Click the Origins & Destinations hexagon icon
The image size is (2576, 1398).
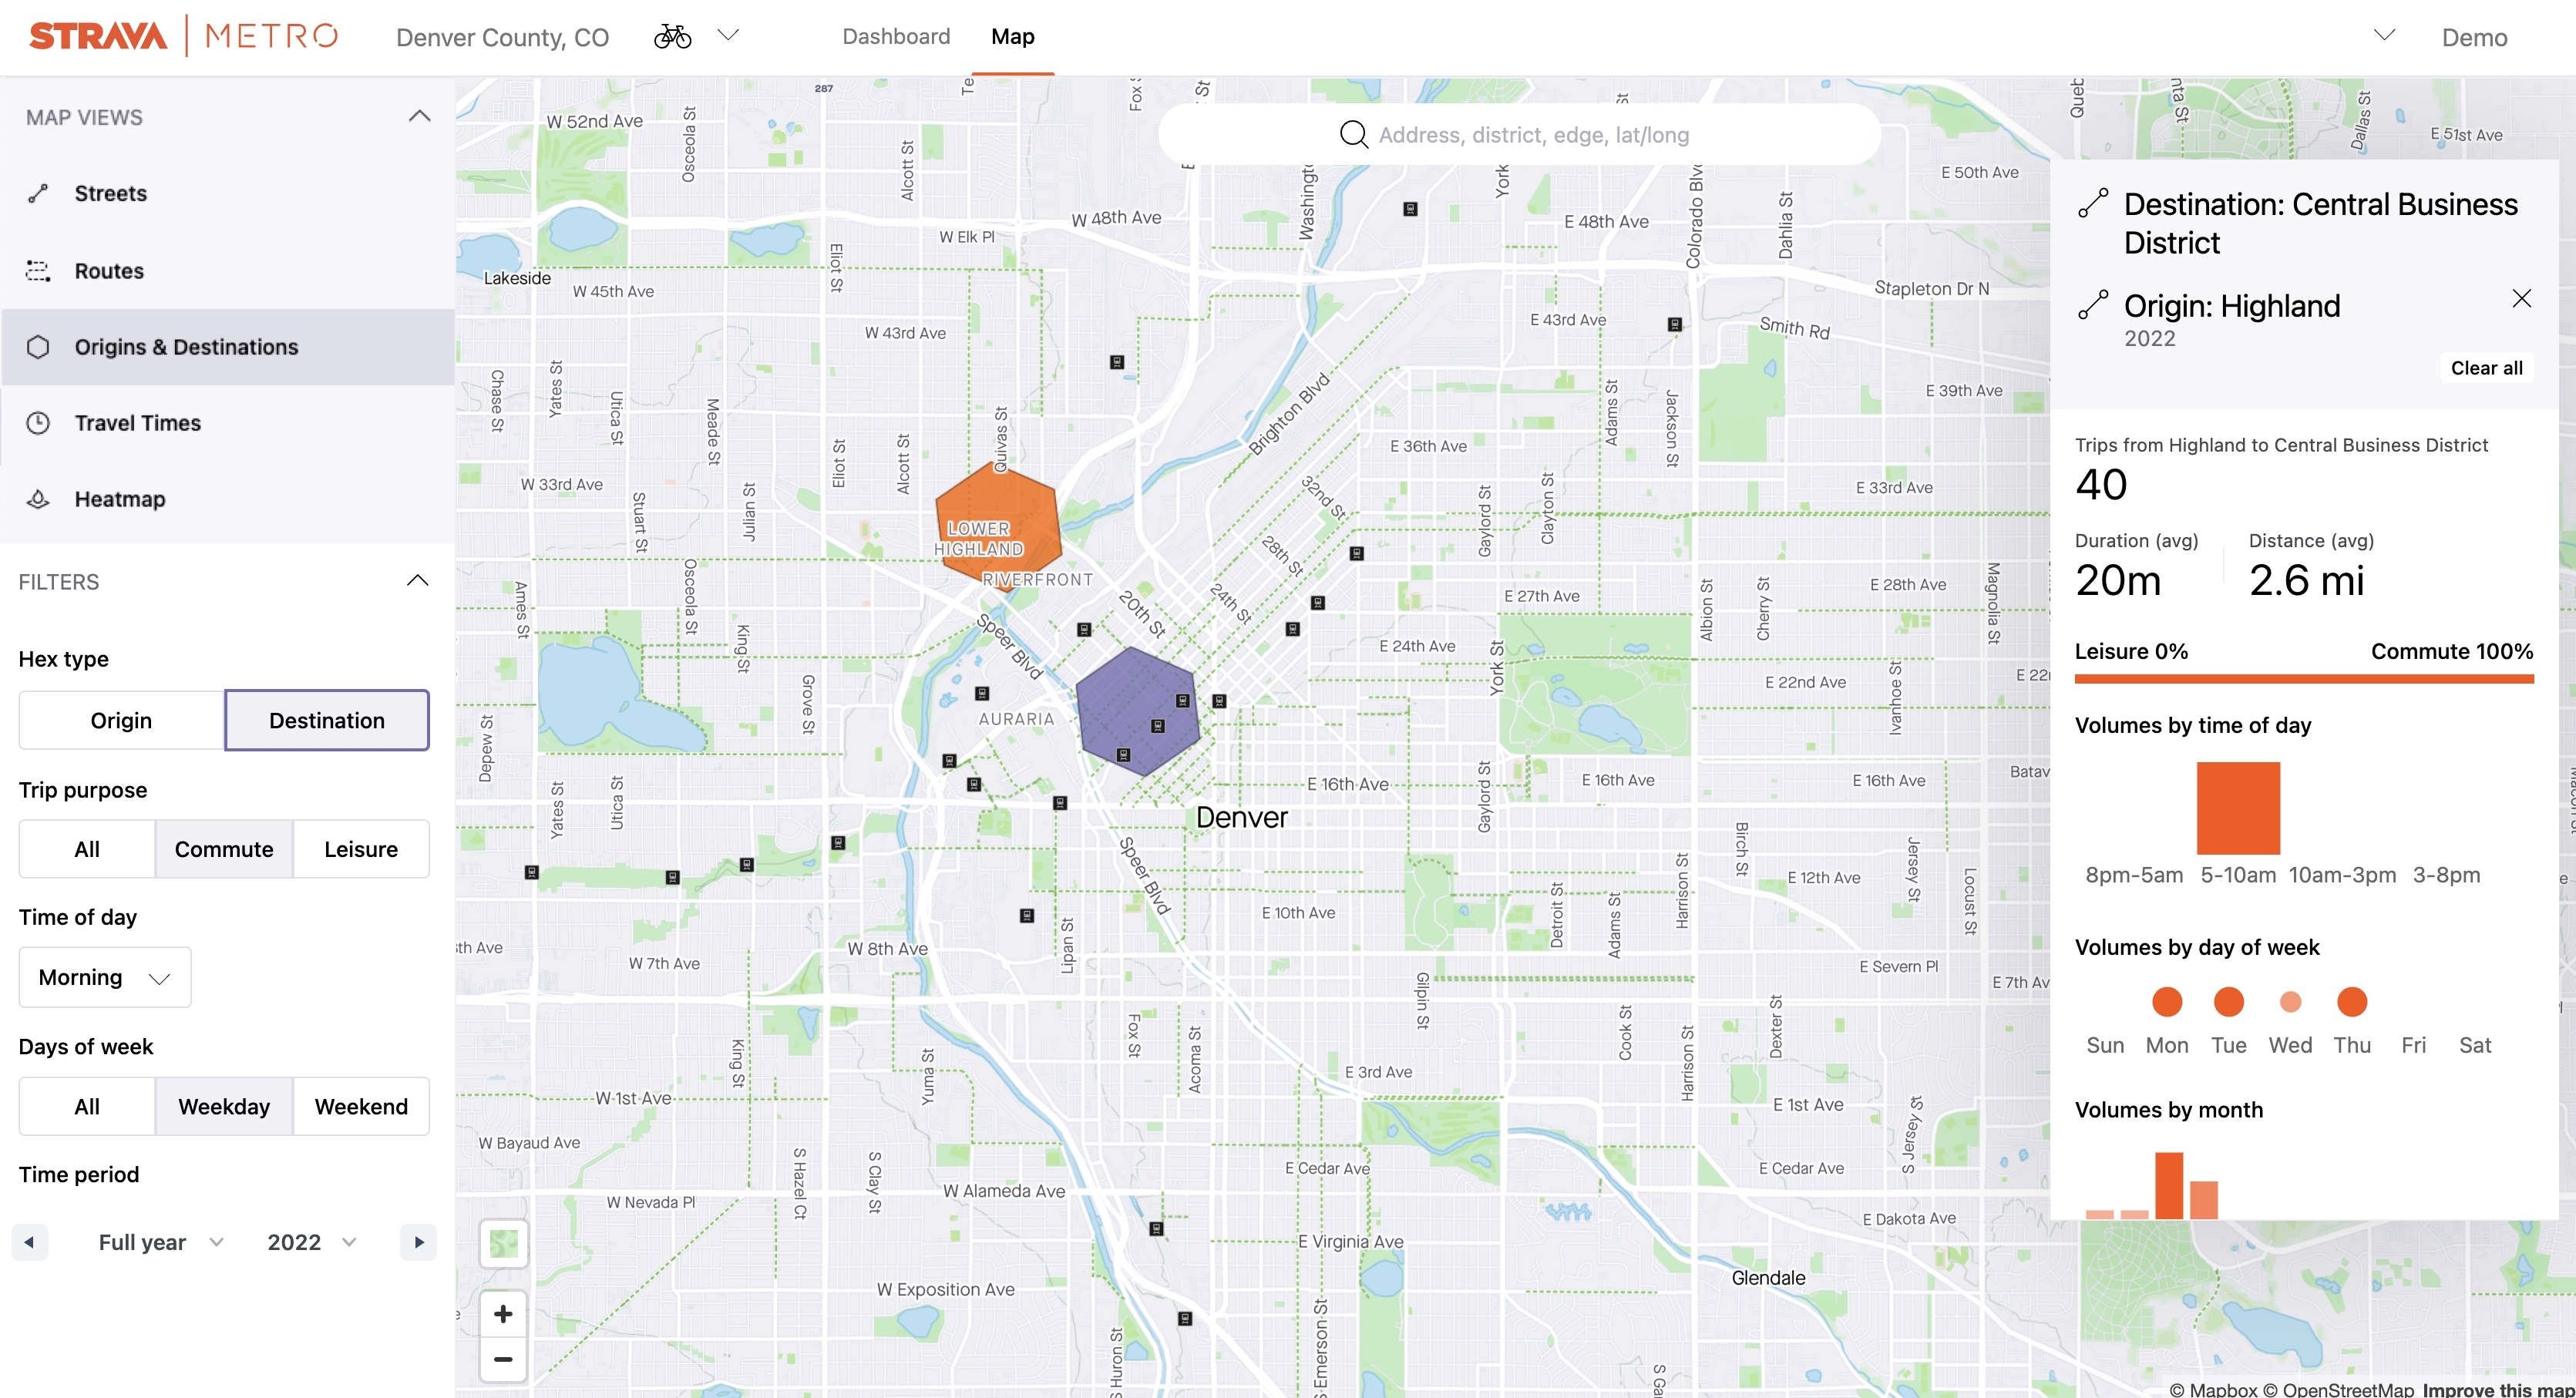[x=38, y=347]
